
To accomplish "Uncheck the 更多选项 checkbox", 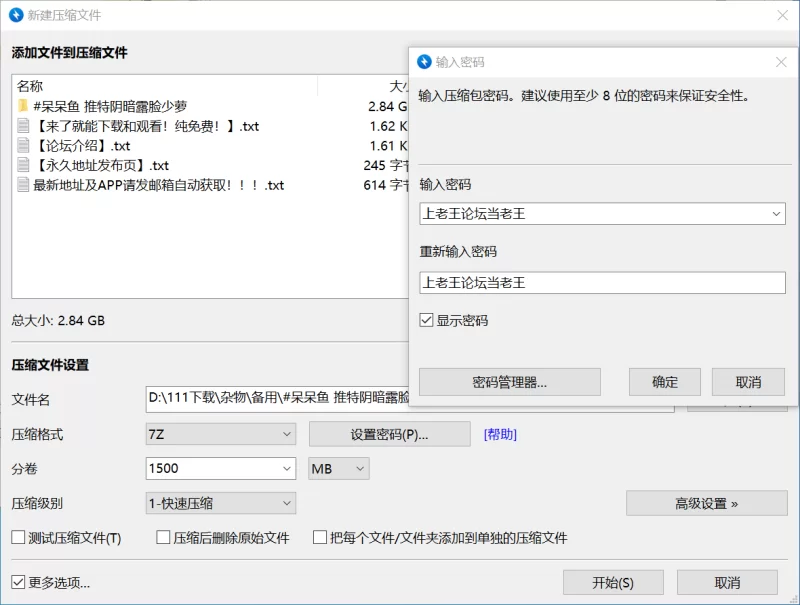I will (x=18, y=582).
